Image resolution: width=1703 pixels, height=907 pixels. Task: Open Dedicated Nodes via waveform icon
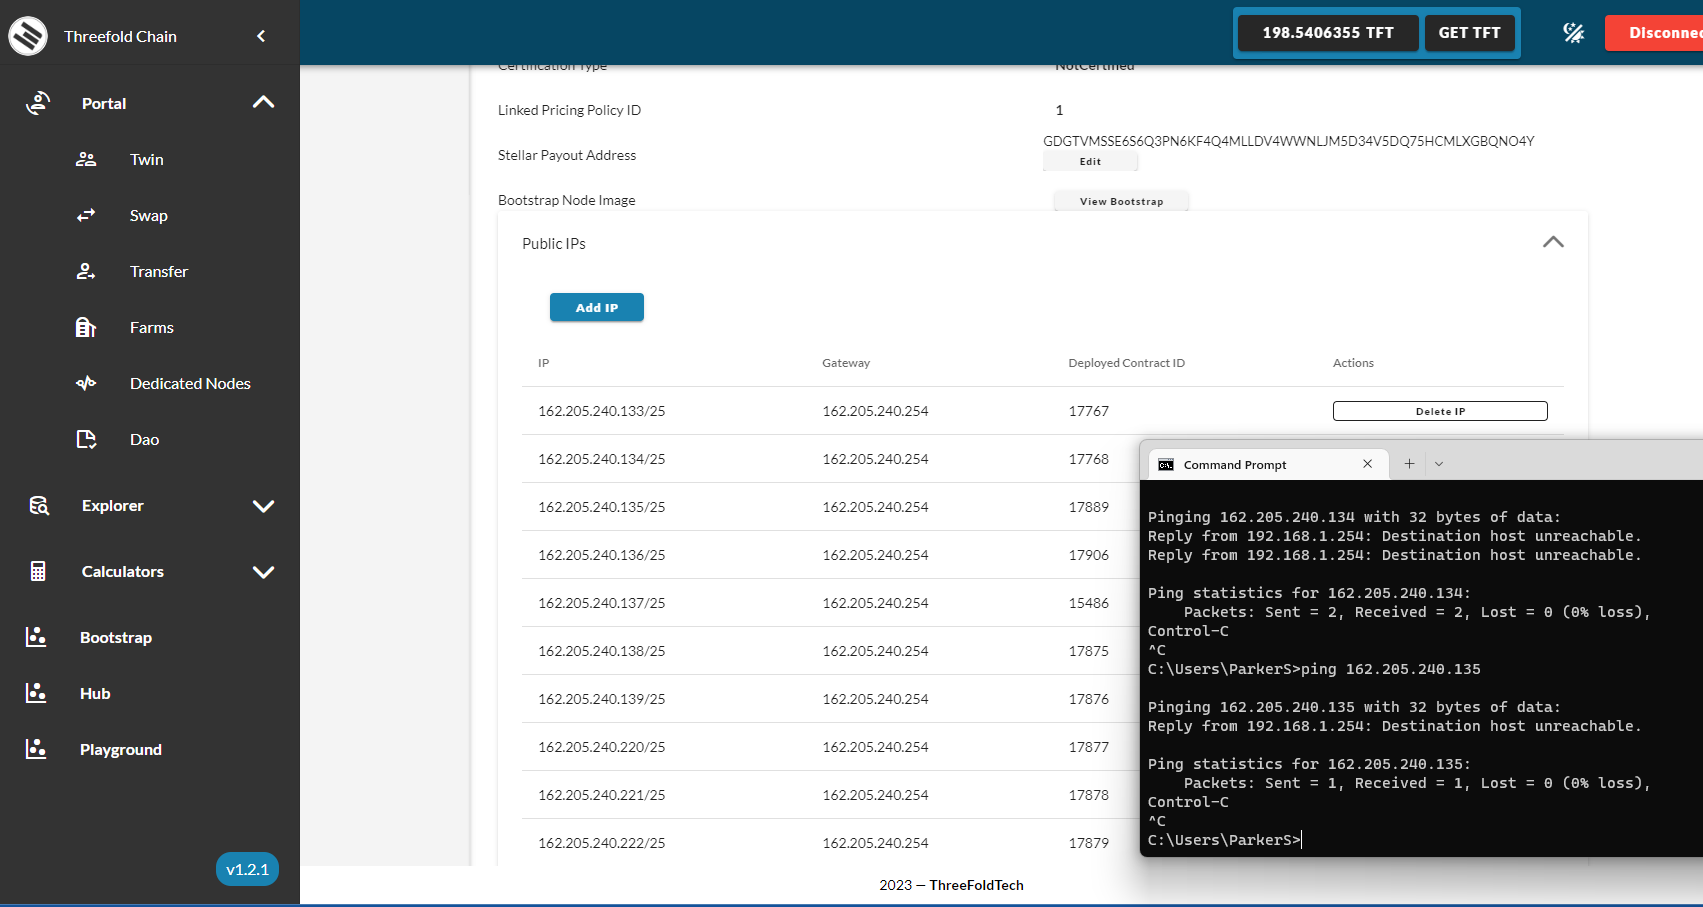[x=86, y=383]
